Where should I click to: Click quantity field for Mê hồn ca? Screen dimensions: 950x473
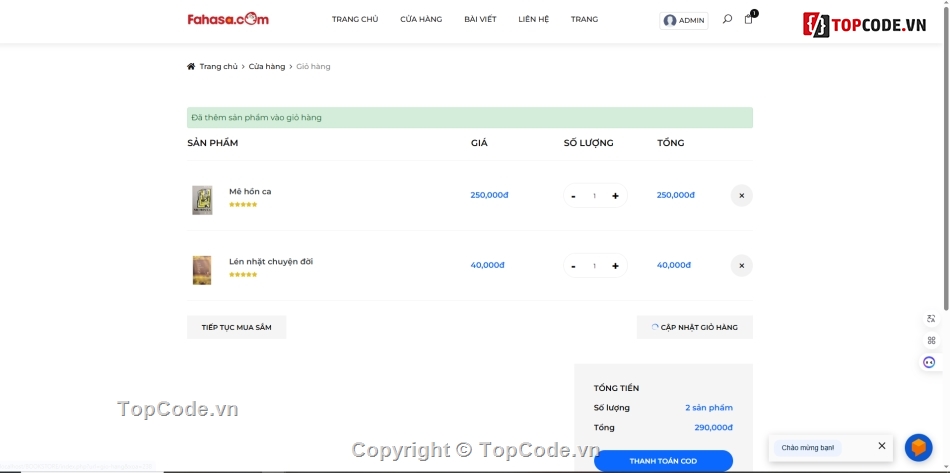click(594, 196)
